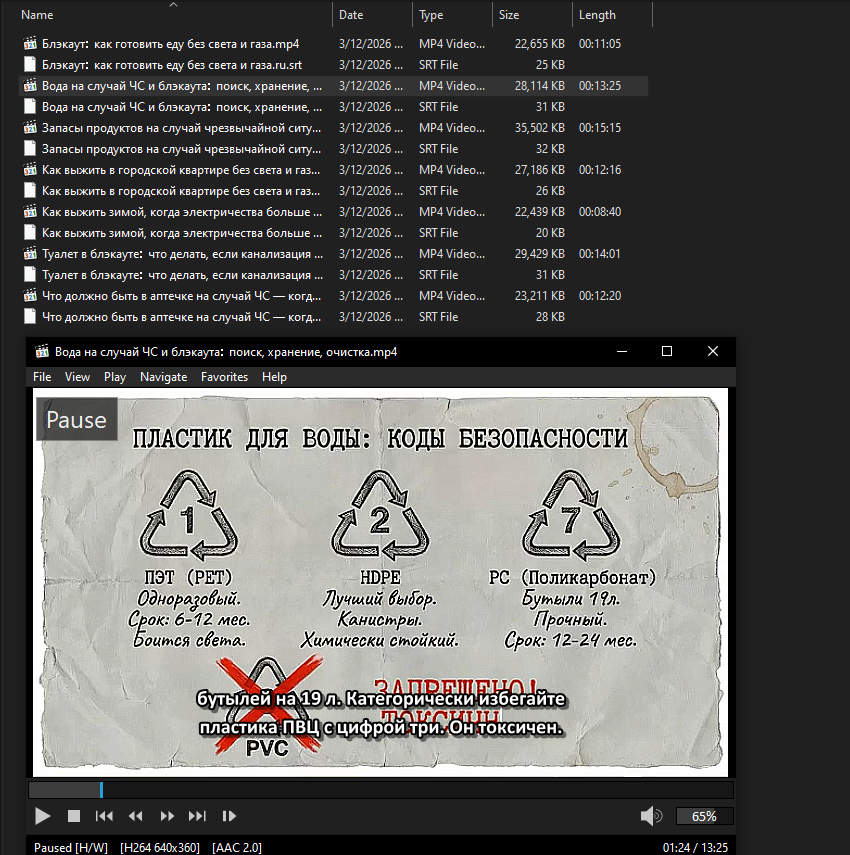Open the Favorites menu
The width and height of the screenshot is (850, 855).
coord(224,377)
